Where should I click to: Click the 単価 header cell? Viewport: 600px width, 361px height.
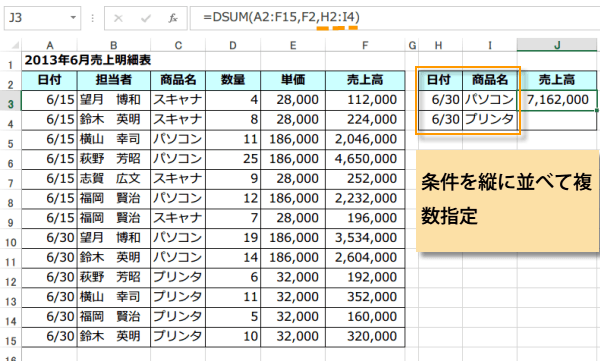tap(293, 80)
